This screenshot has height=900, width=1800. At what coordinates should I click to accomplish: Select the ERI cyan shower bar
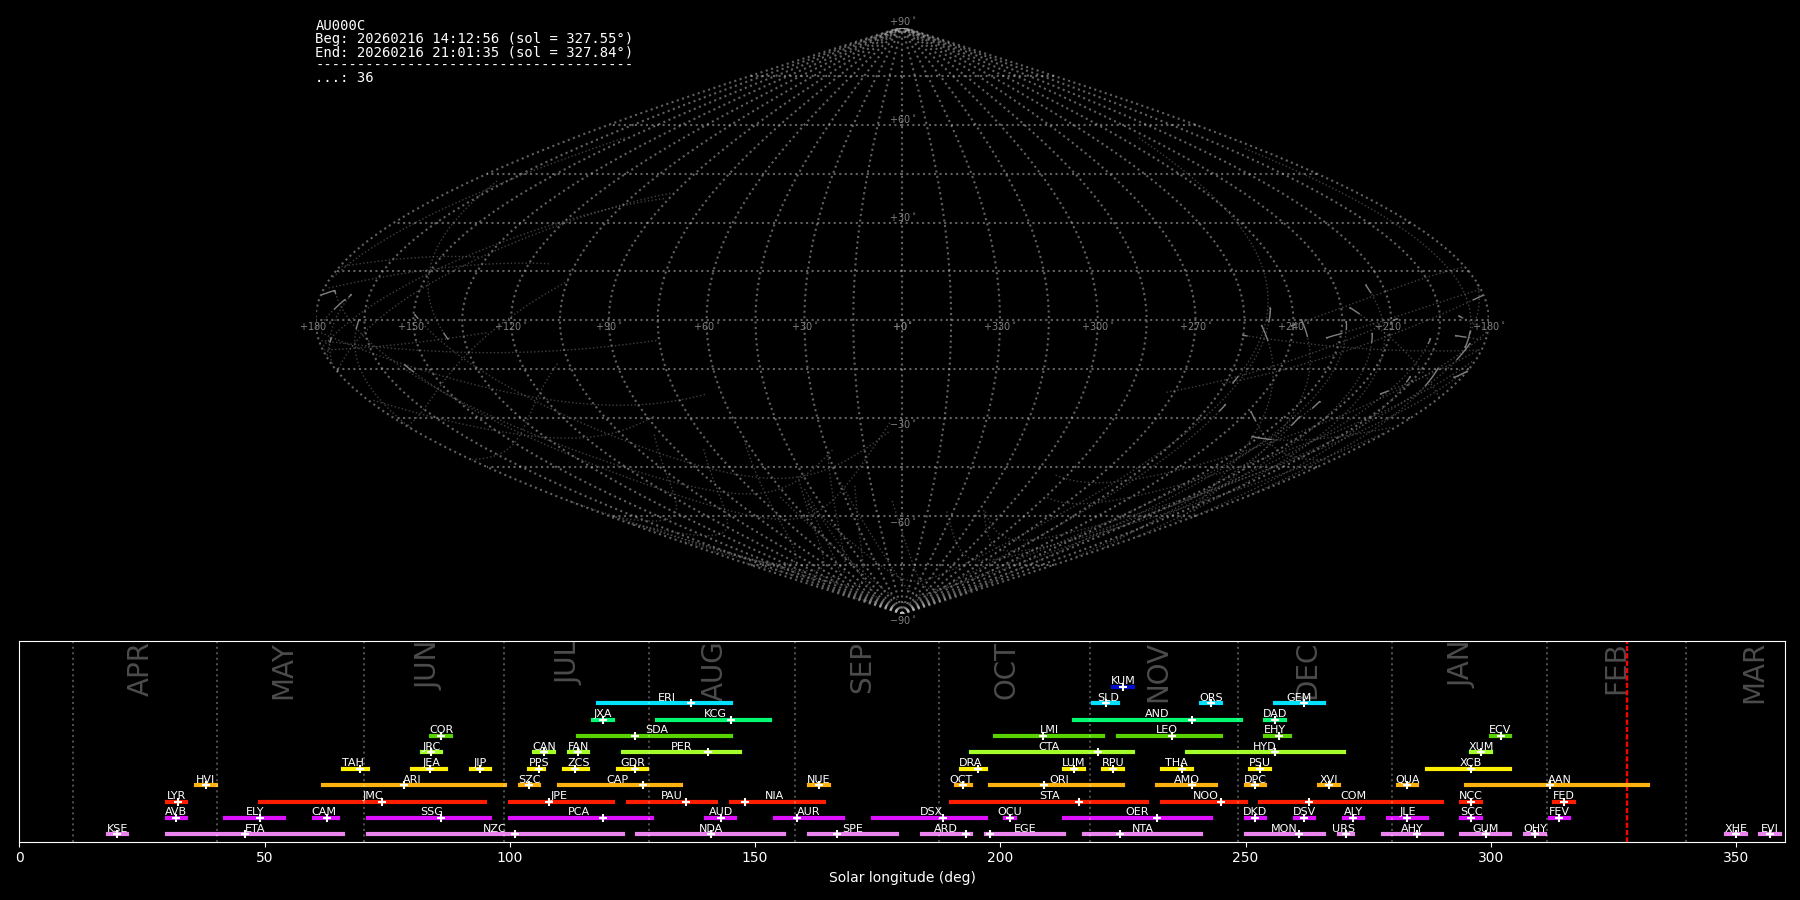664,703
